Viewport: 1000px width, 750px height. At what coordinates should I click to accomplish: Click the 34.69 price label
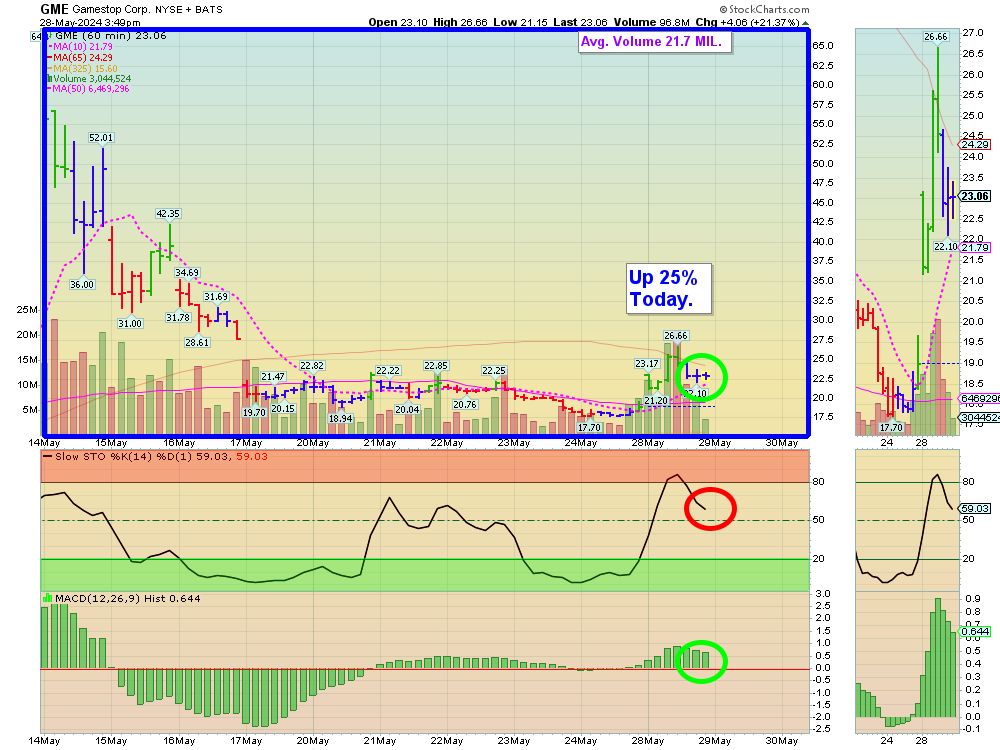click(187, 272)
